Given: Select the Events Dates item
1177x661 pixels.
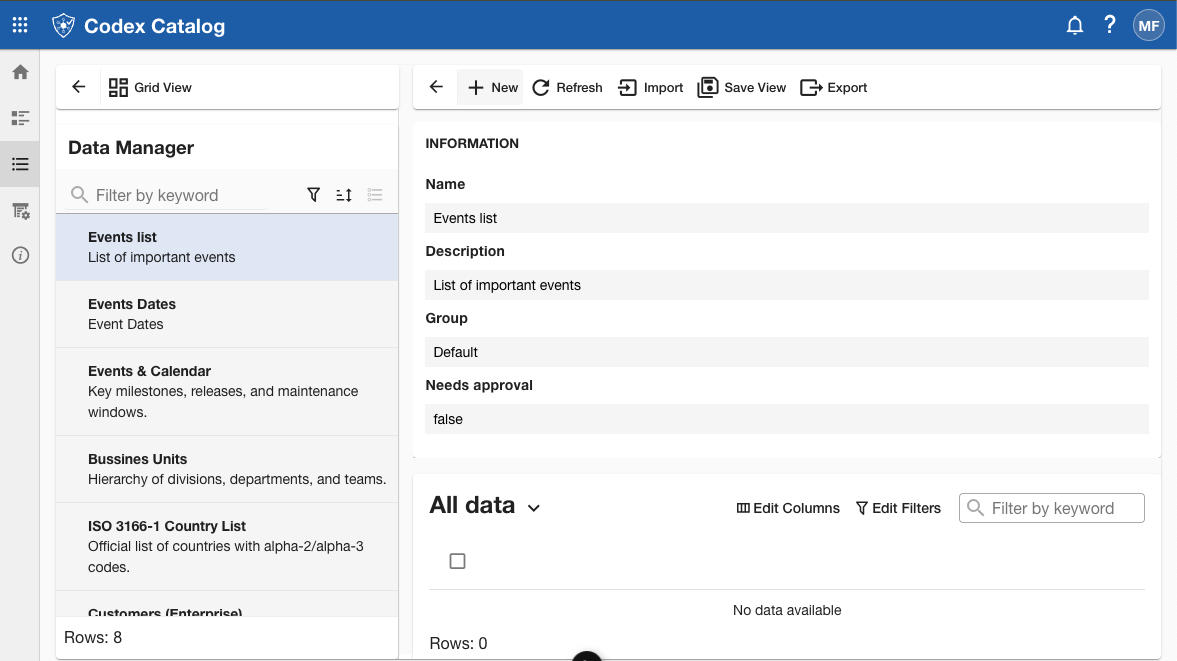Looking at the screenshot, I should click(x=227, y=314).
